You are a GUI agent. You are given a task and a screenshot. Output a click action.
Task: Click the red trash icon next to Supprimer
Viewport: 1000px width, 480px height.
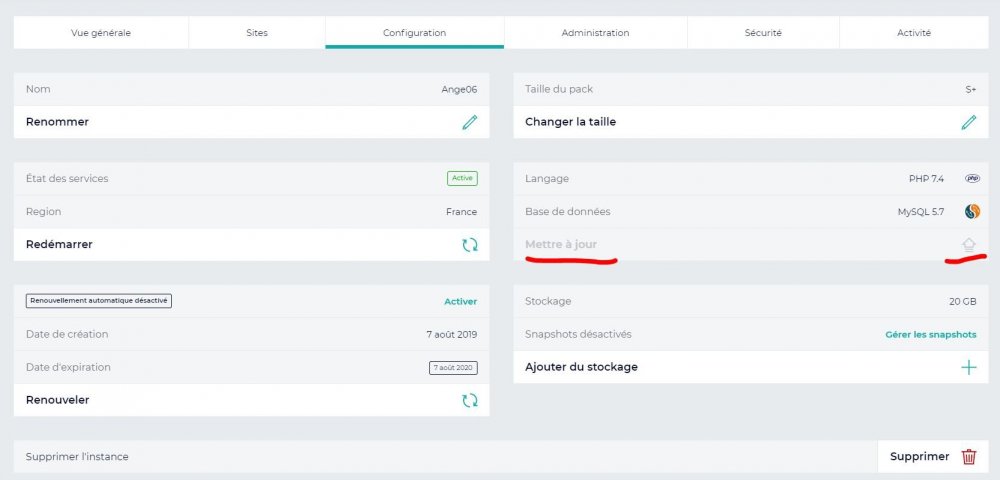(x=969, y=456)
